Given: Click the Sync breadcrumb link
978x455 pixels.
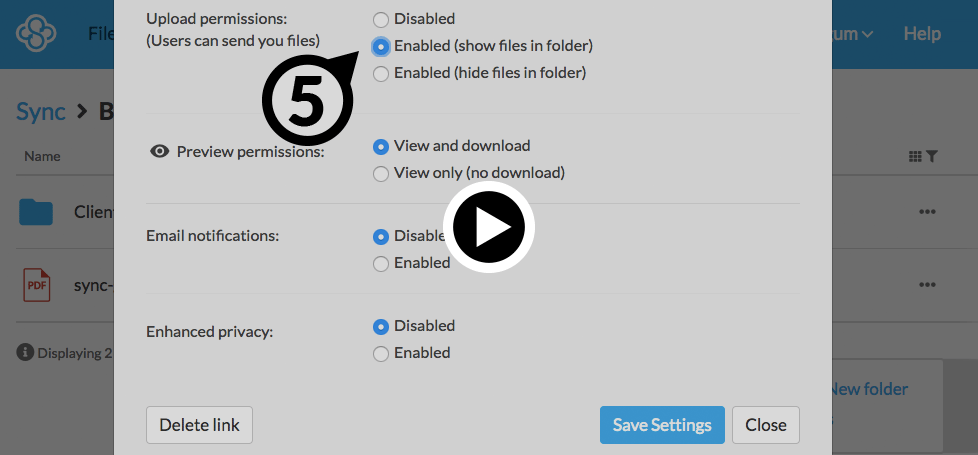Looking at the screenshot, I should [x=41, y=111].
